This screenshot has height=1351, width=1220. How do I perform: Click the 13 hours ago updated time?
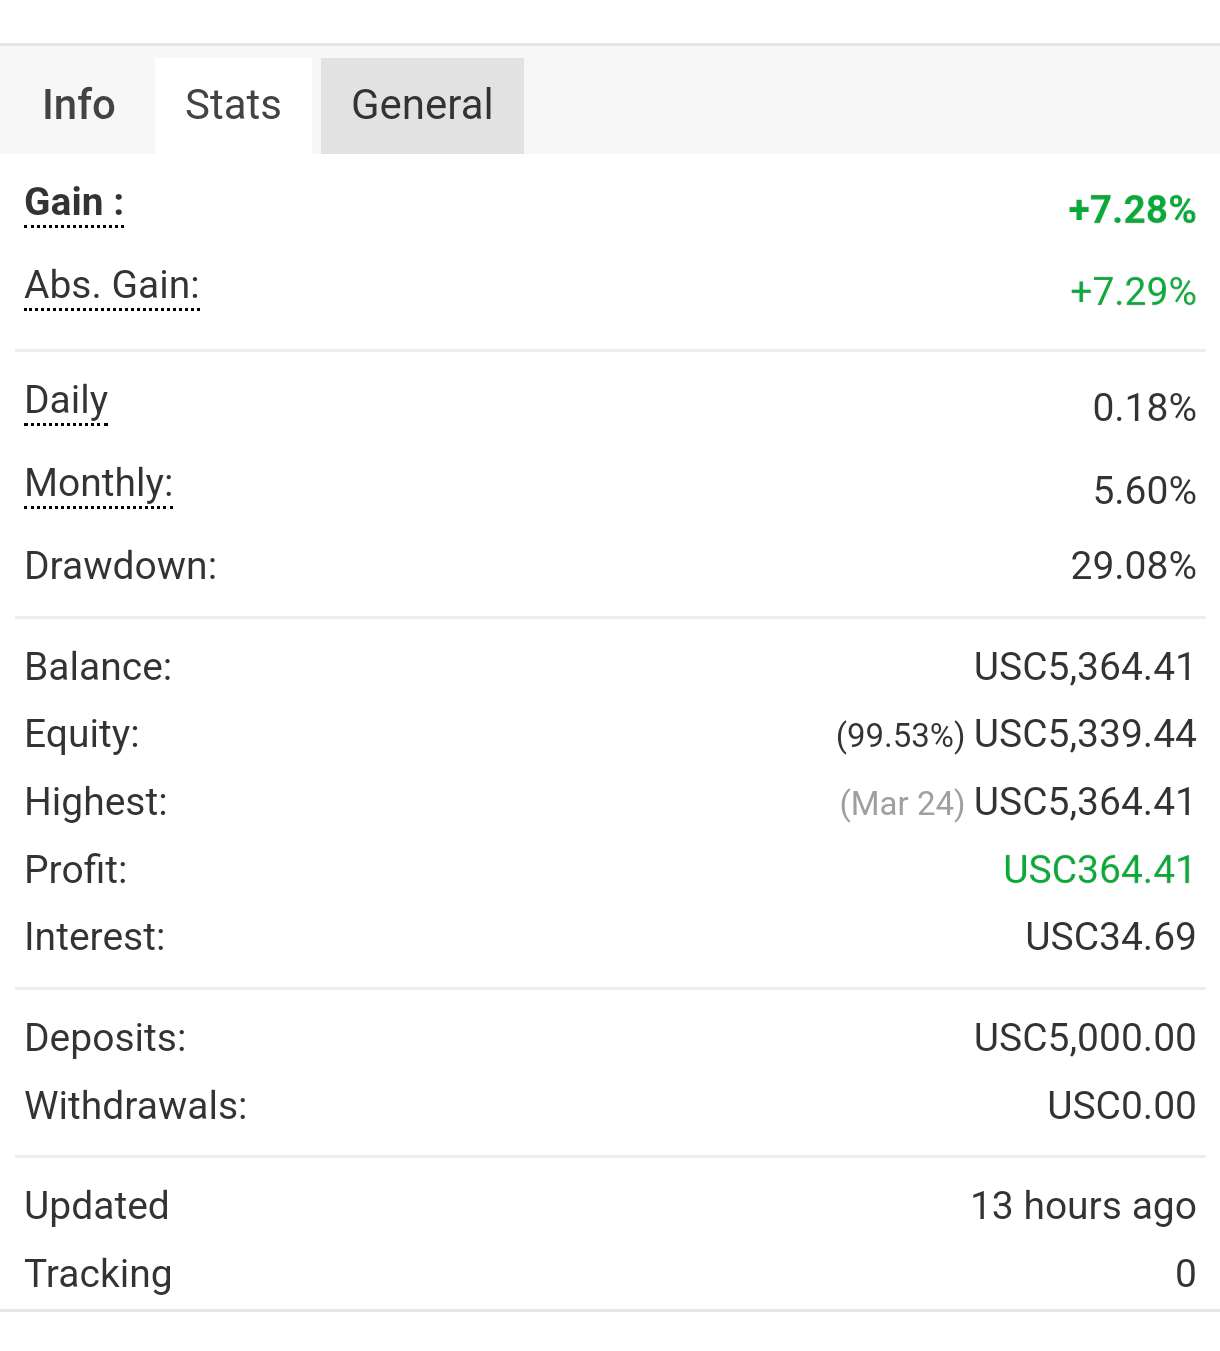pos(1083,1206)
